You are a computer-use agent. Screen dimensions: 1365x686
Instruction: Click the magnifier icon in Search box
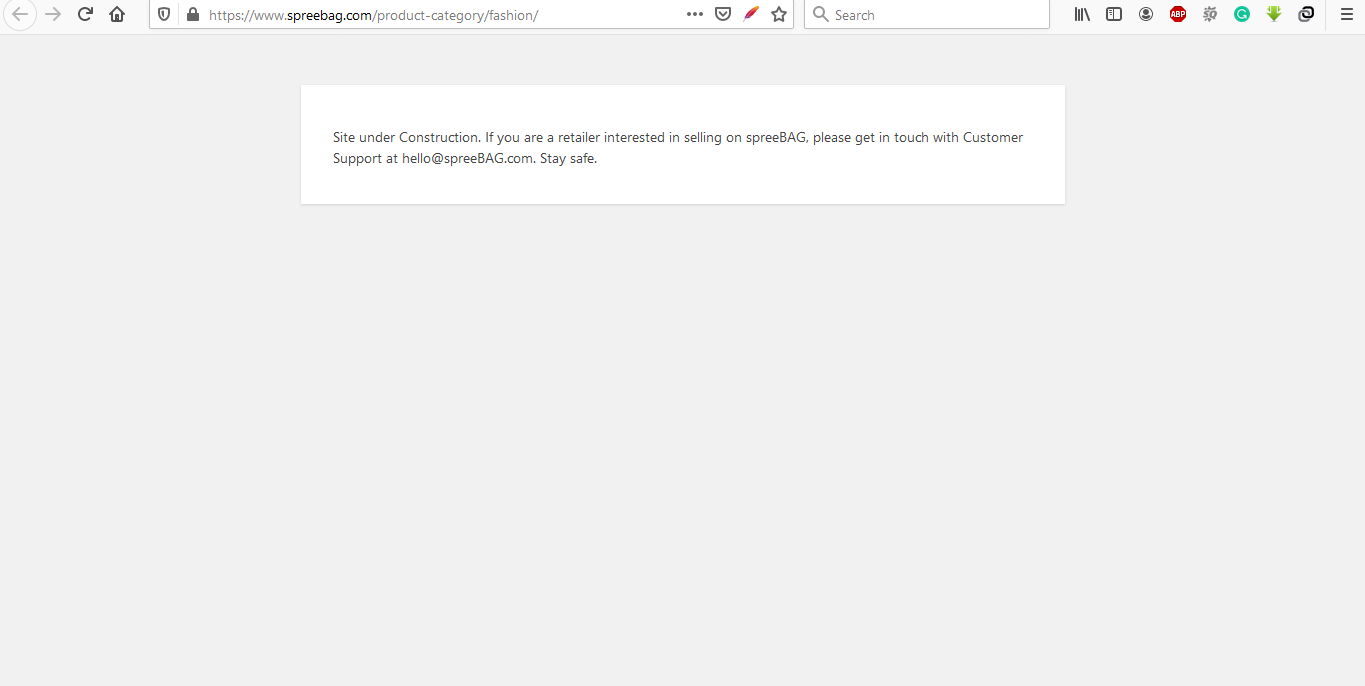pos(821,14)
